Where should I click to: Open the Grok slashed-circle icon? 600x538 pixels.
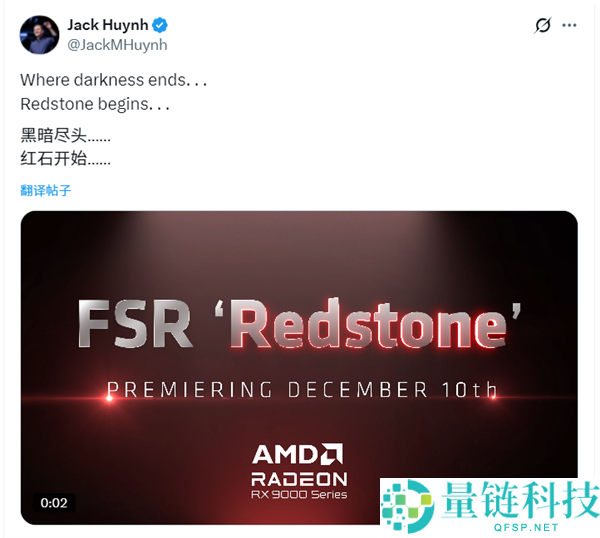pyautogui.click(x=543, y=25)
